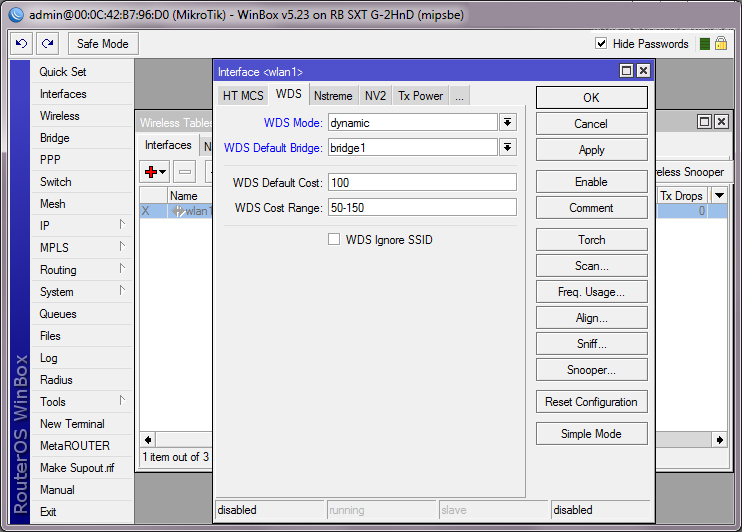Click the Reset Configuration button
The width and height of the screenshot is (742, 532).
pyautogui.click(x=592, y=402)
